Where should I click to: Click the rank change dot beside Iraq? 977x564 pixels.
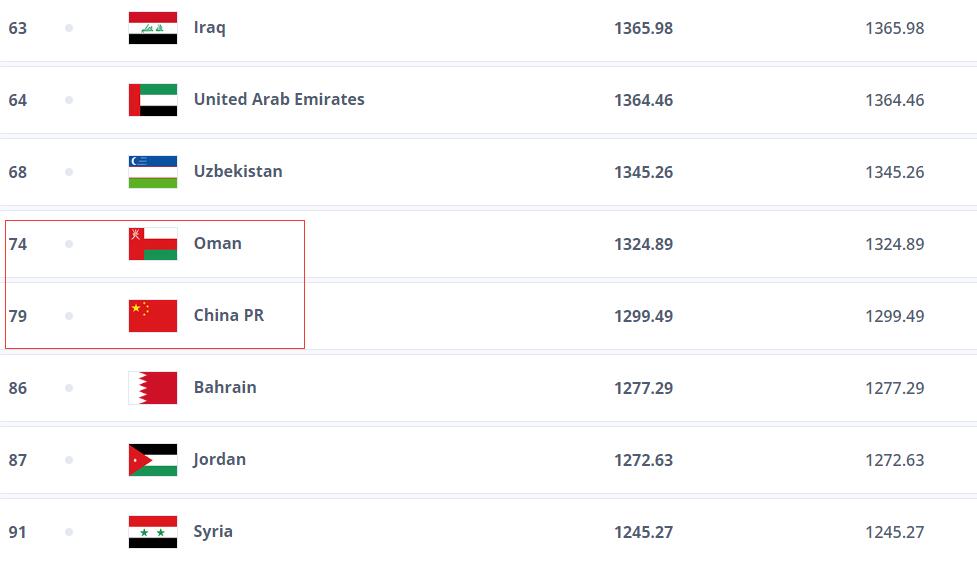click(69, 28)
